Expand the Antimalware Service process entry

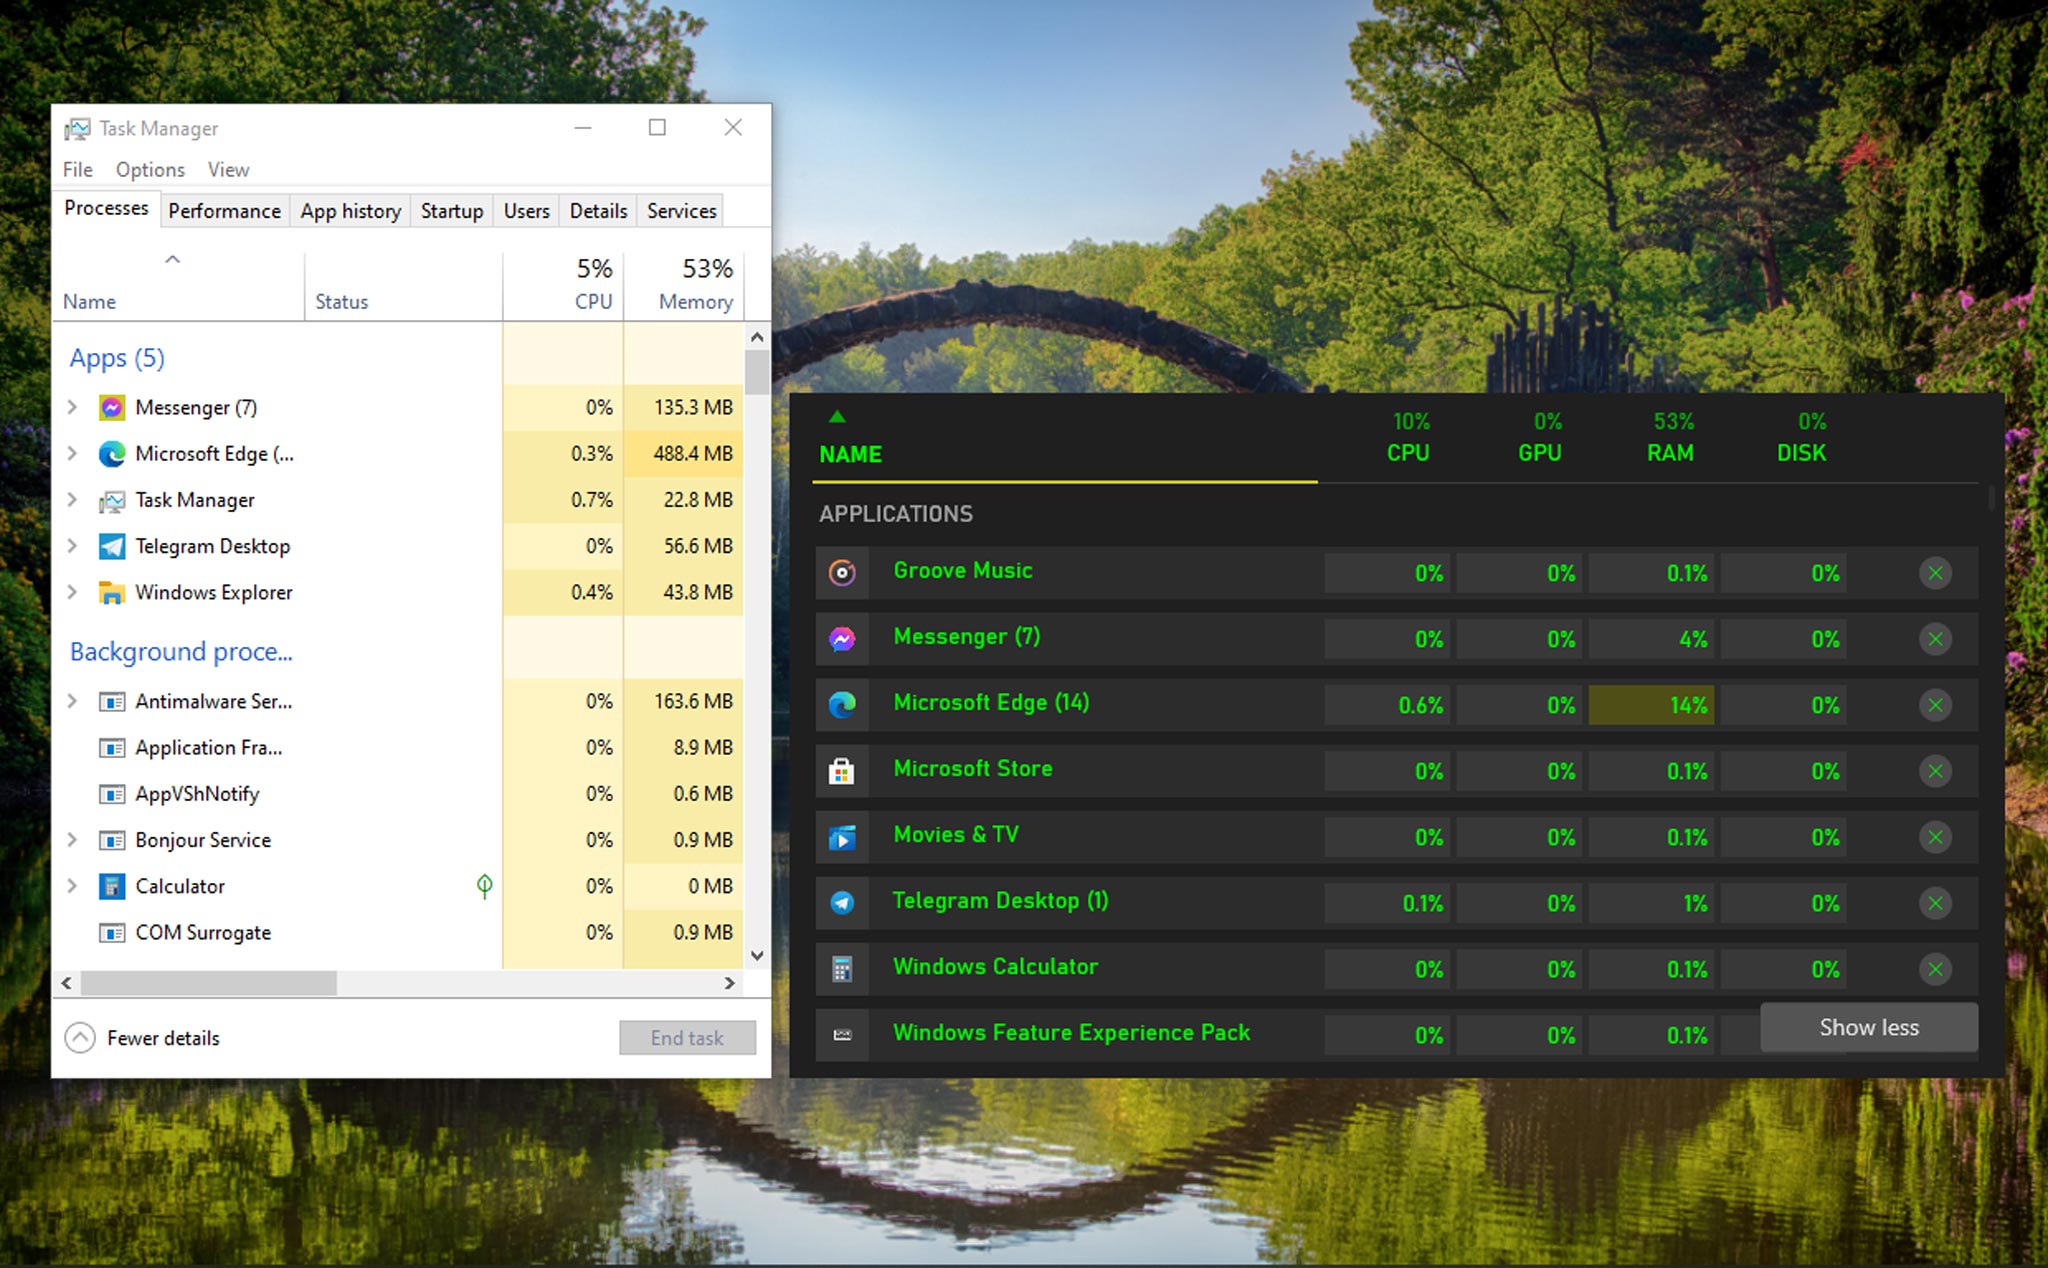pyautogui.click(x=72, y=701)
